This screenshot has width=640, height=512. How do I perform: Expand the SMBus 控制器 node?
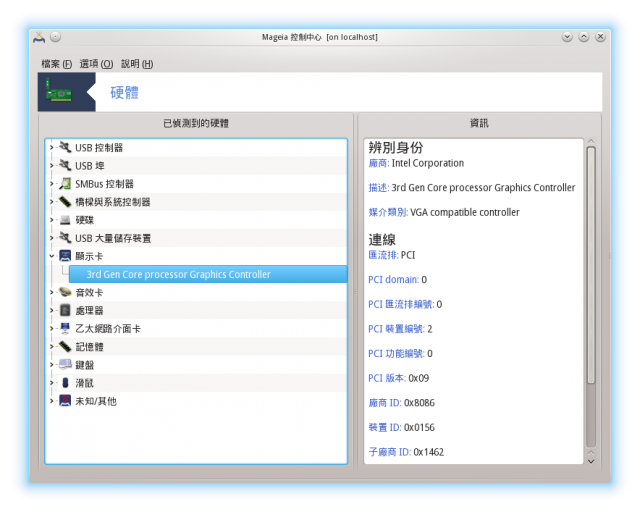[51, 184]
